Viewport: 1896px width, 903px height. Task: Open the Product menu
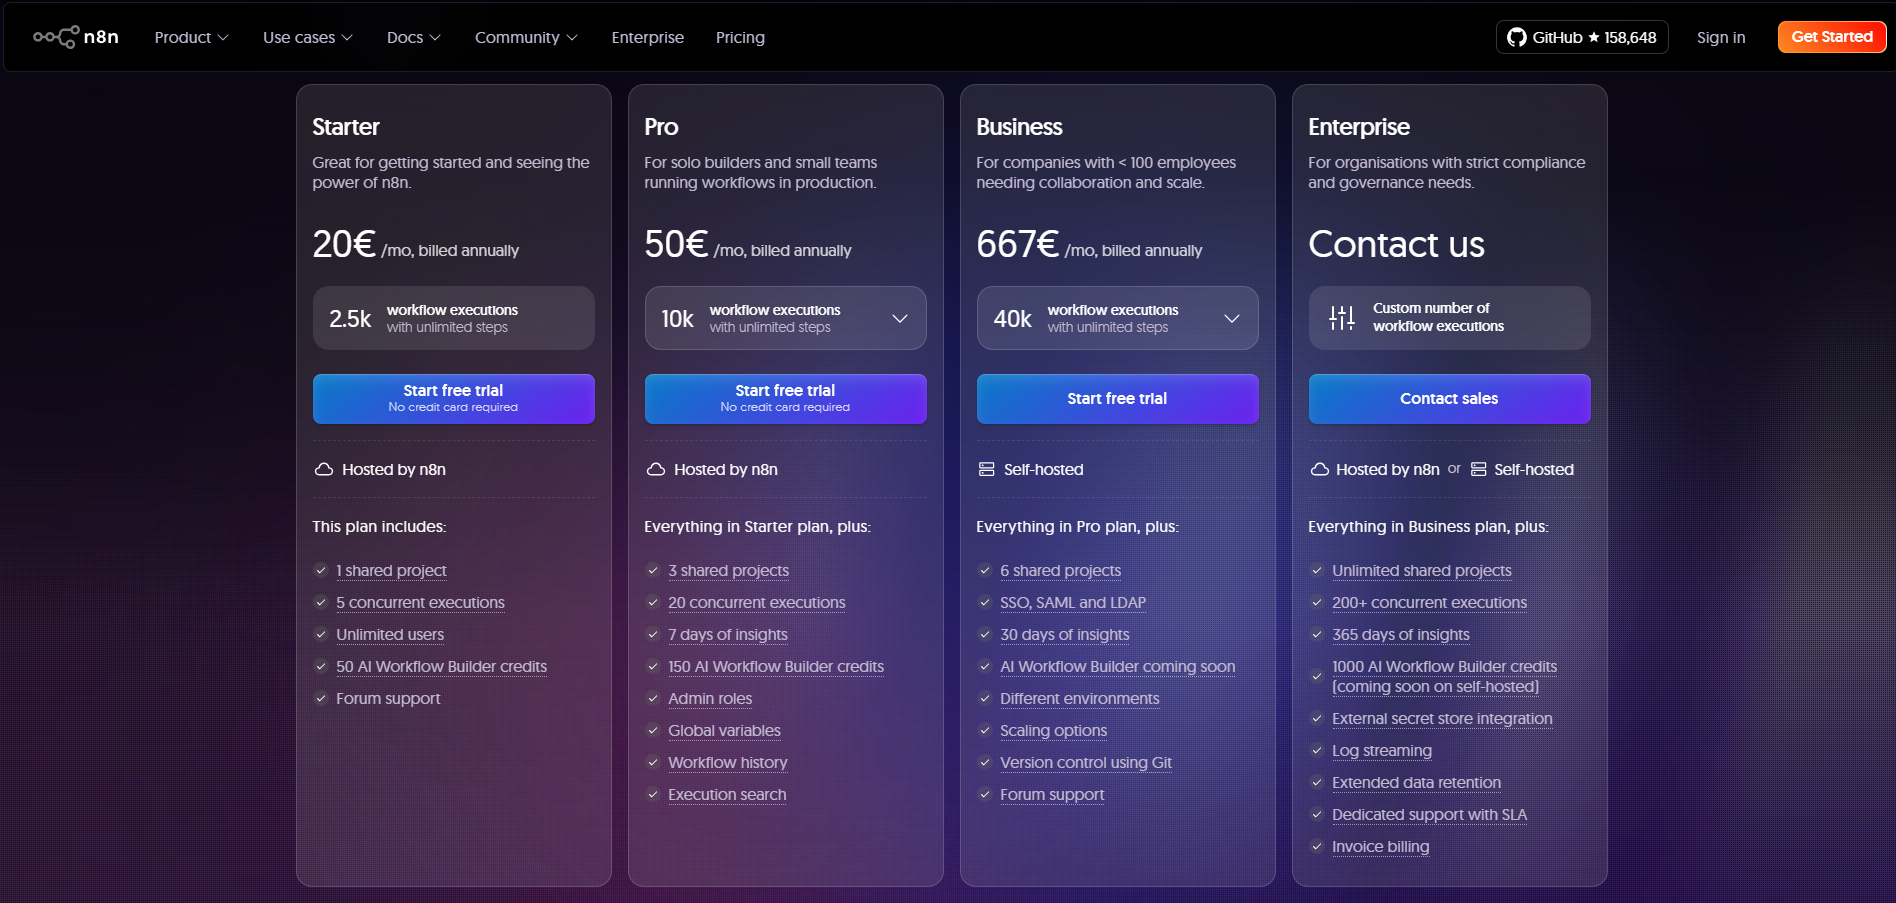click(190, 37)
